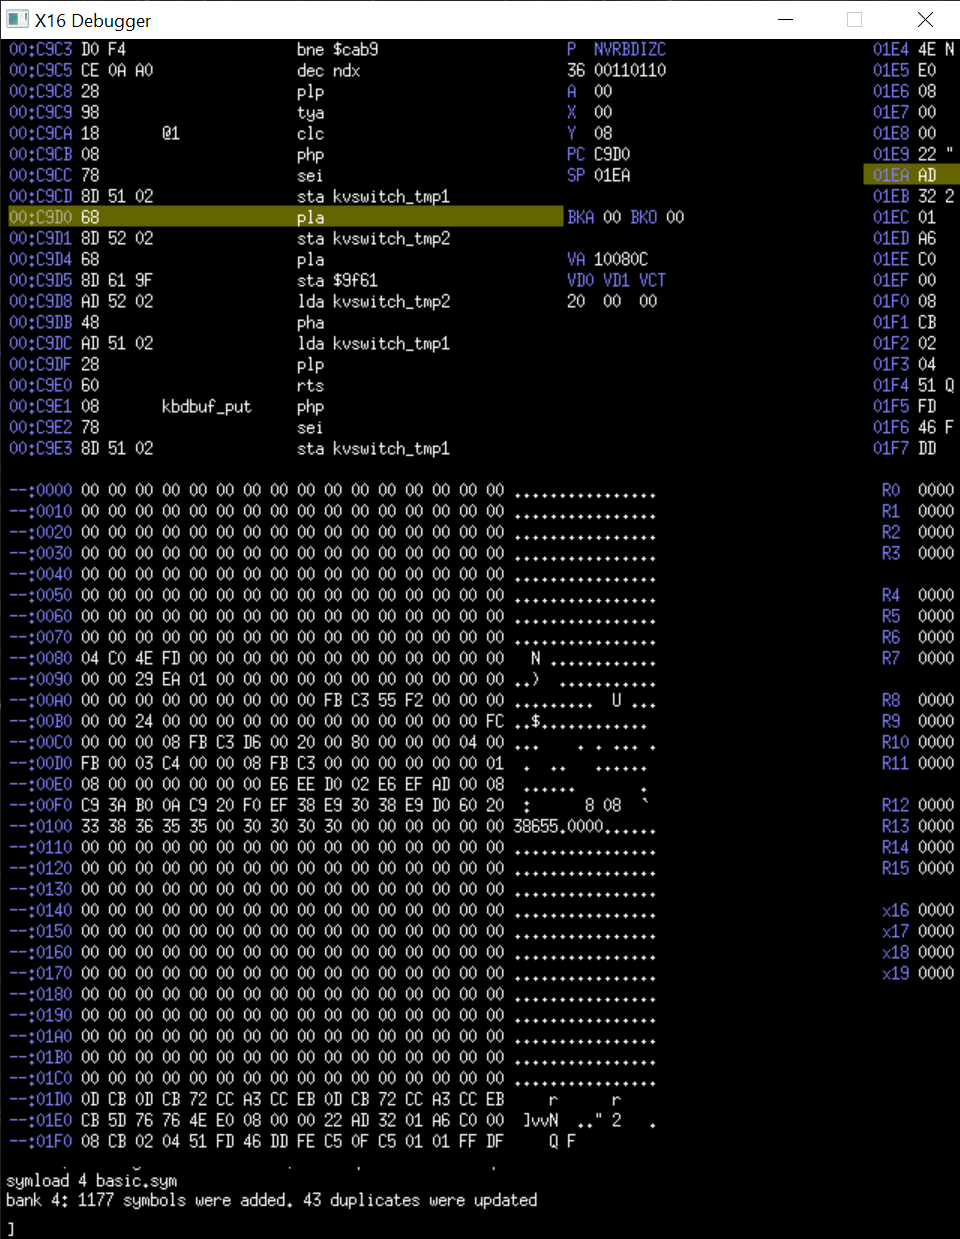Click stack entry 01F7
This screenshot has height=1239, width=960.
point(905,448)
